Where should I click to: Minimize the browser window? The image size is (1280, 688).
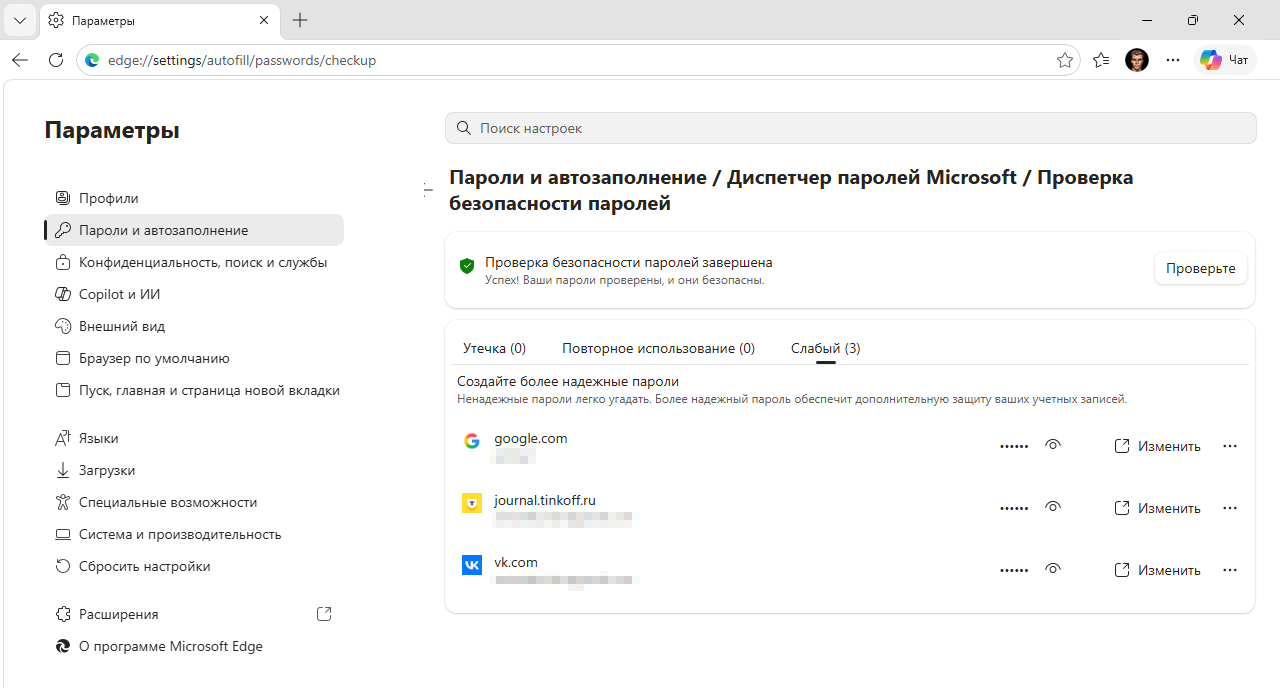pyautogui.click(x=1146, y=20)
